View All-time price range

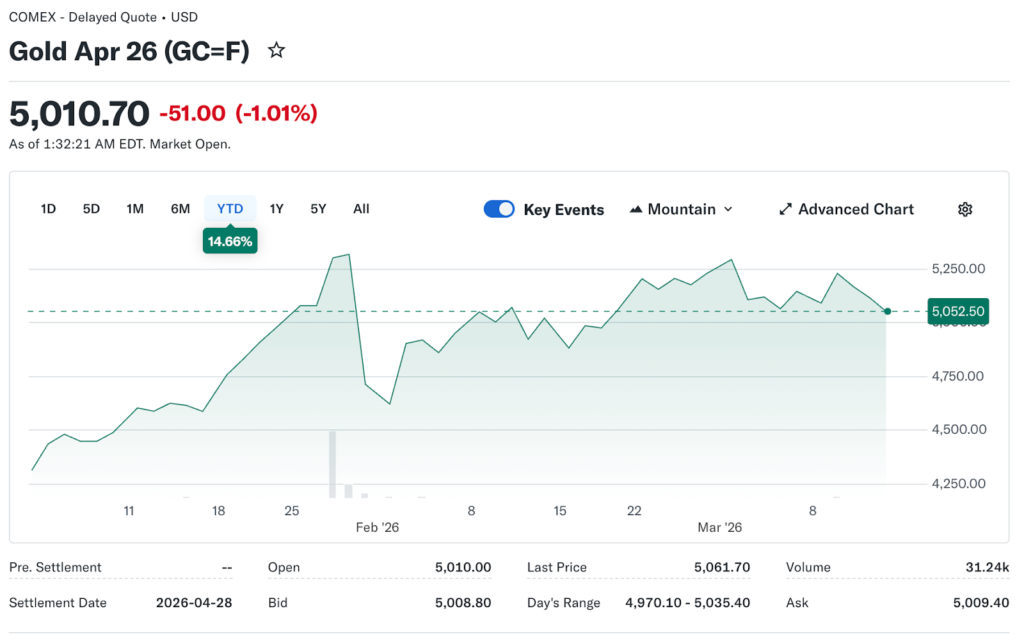[x=361, y=209]
